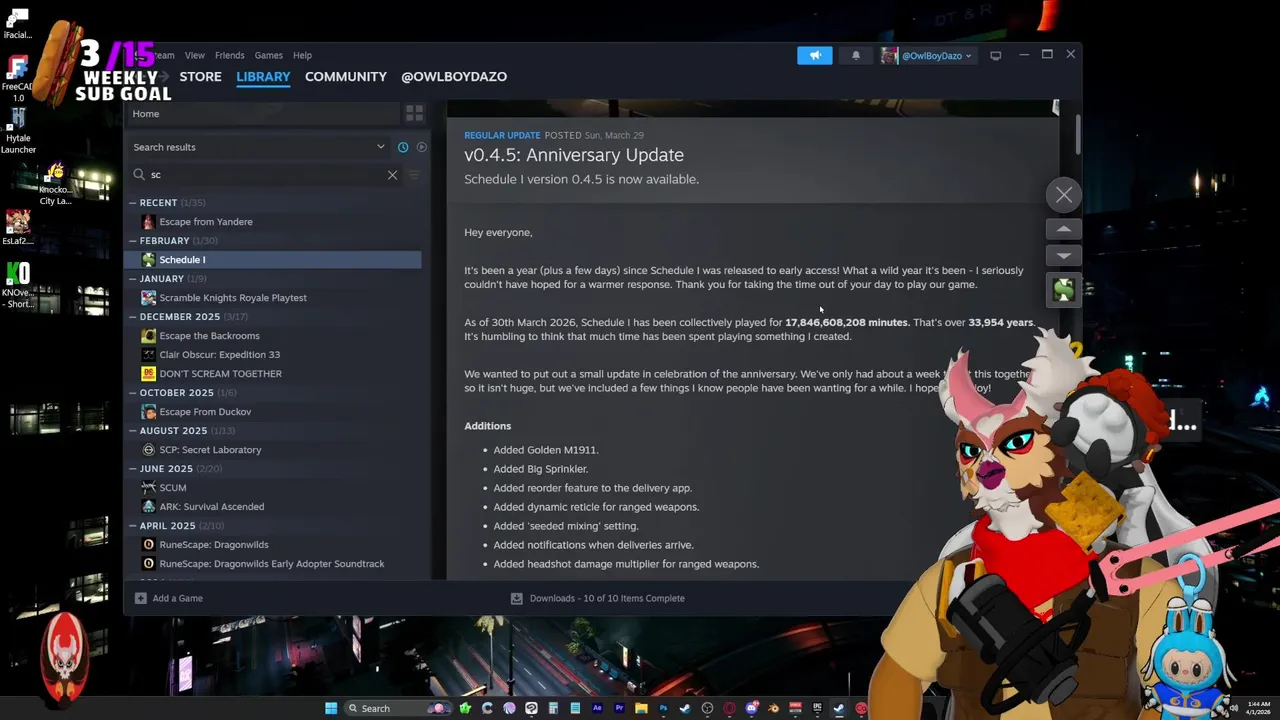
Task: Collapse the JANUARY group
Action: click(x=132, y=279)
